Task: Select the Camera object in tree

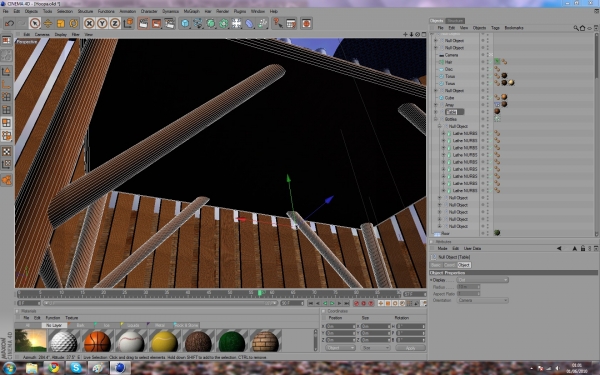Action: [451, 55]
